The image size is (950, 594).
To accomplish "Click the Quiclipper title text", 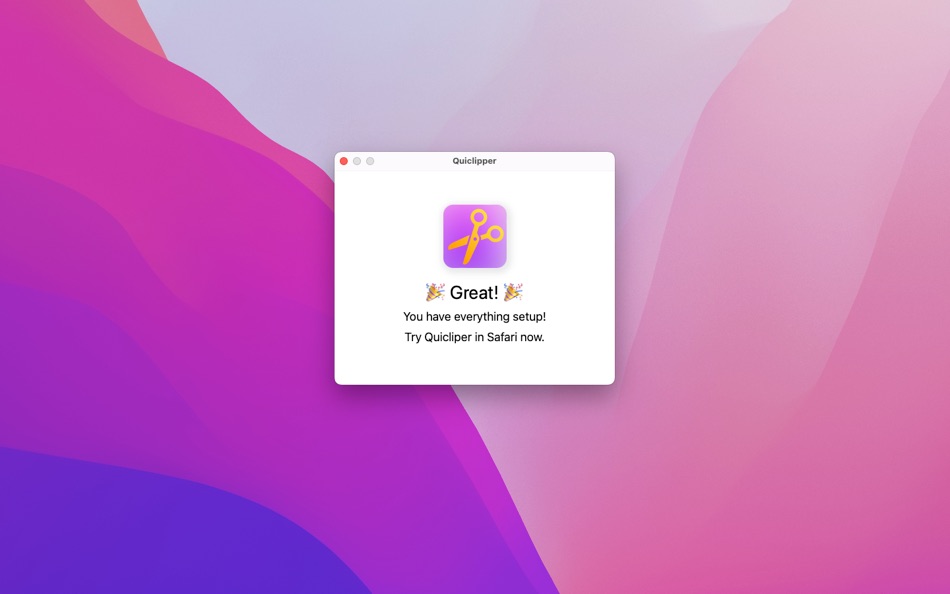I will (473, 160).
